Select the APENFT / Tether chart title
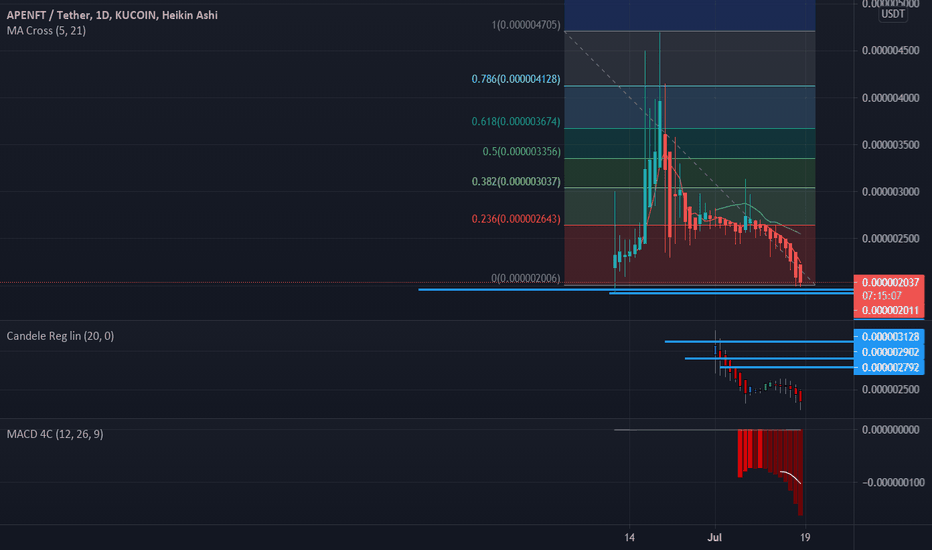This screenshot has width=932, height=550. (112, 15)
